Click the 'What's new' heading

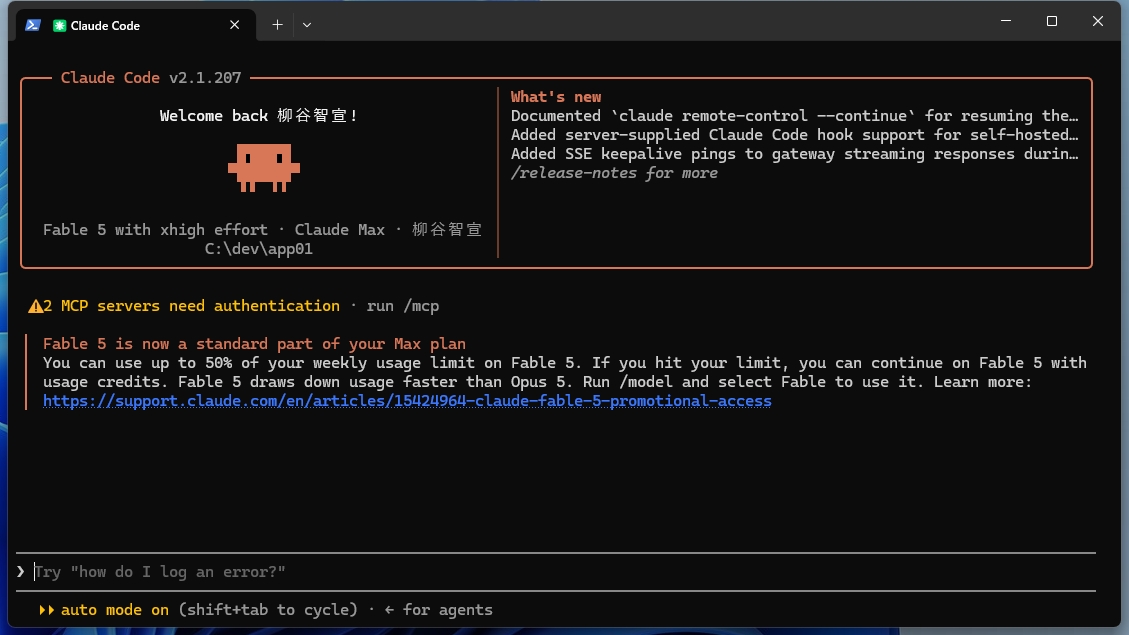(x=556, y=96)
